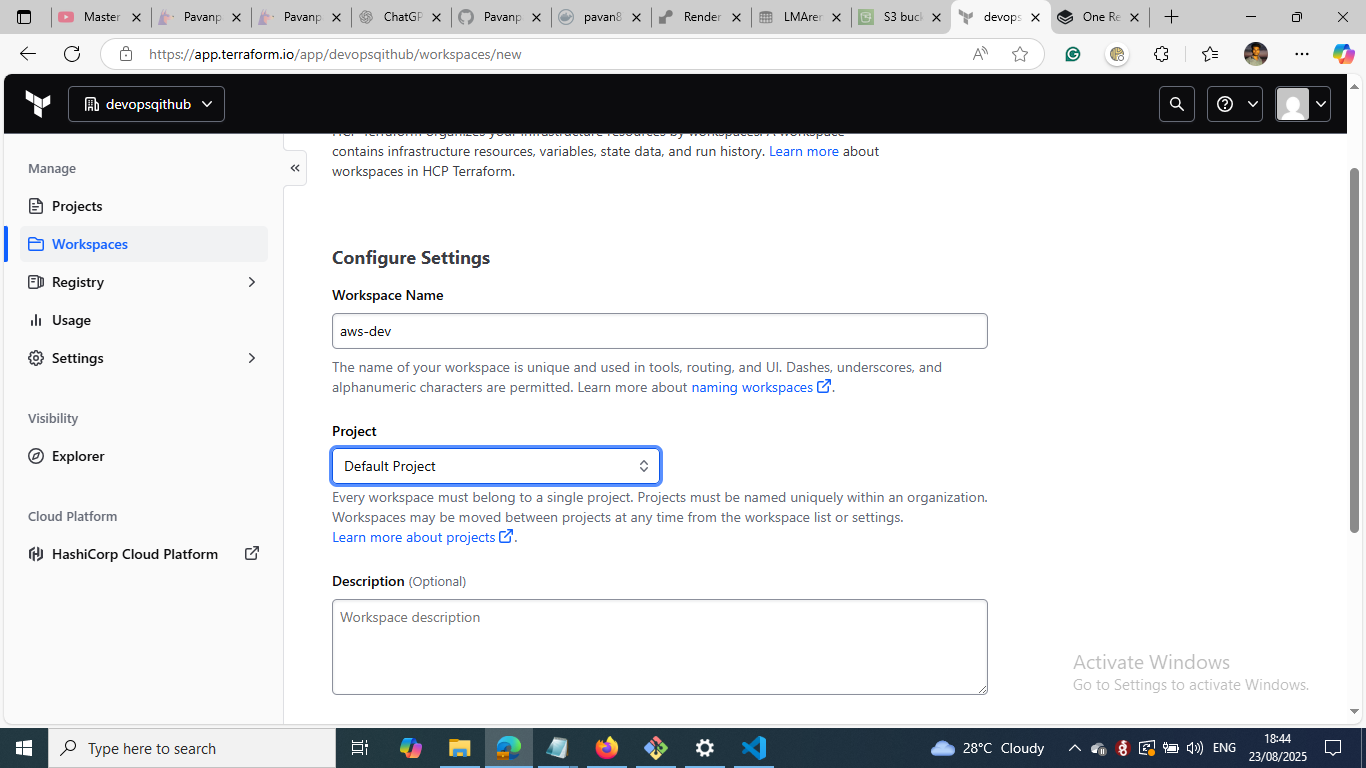1366x768 pixels.
Task: Open the search icon in top bar
Action: click(1177, 104)
